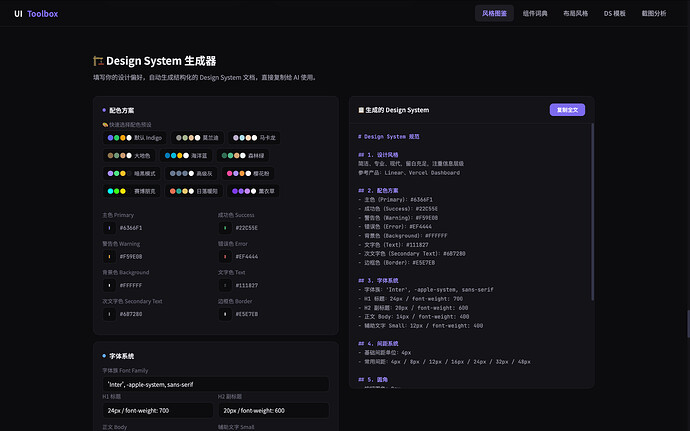Click the page's vertical scrollbar thumb
The width and height of the screenshot is (690, 431).
(x=688, y=324)
